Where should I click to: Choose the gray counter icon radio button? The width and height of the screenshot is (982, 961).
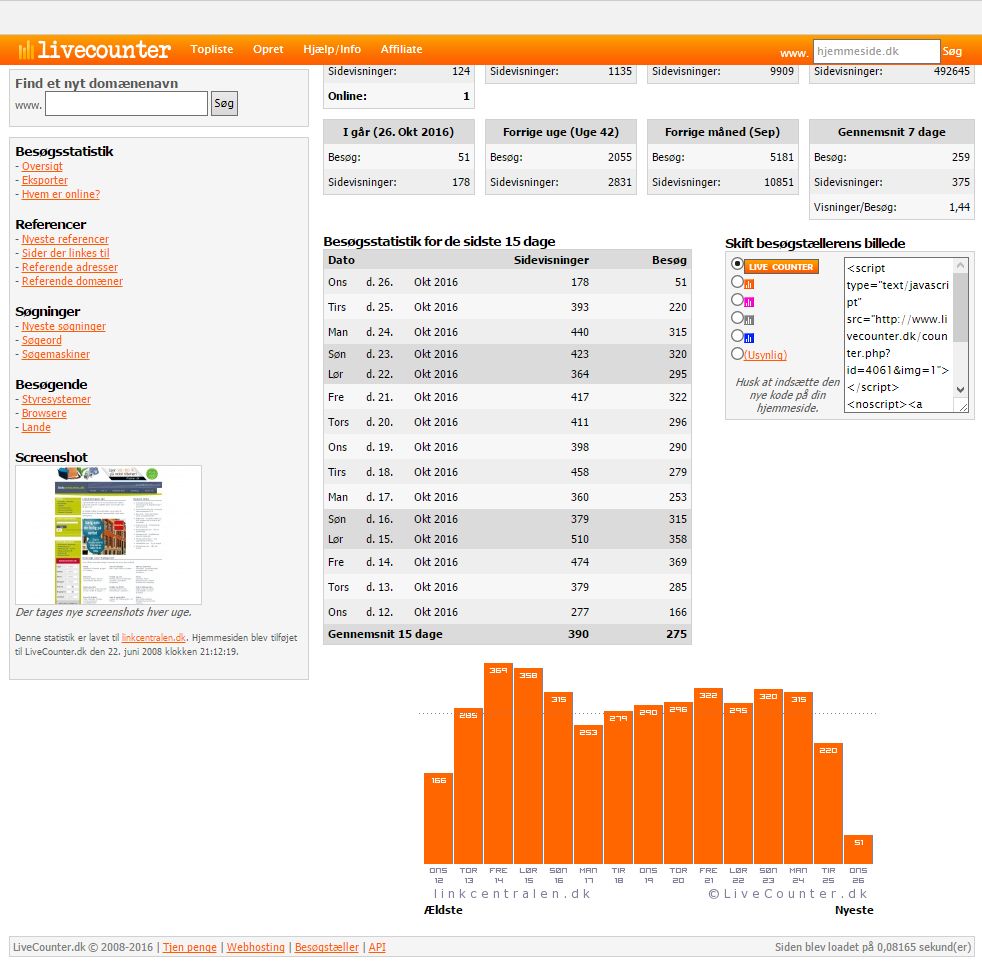coord(737,318)
